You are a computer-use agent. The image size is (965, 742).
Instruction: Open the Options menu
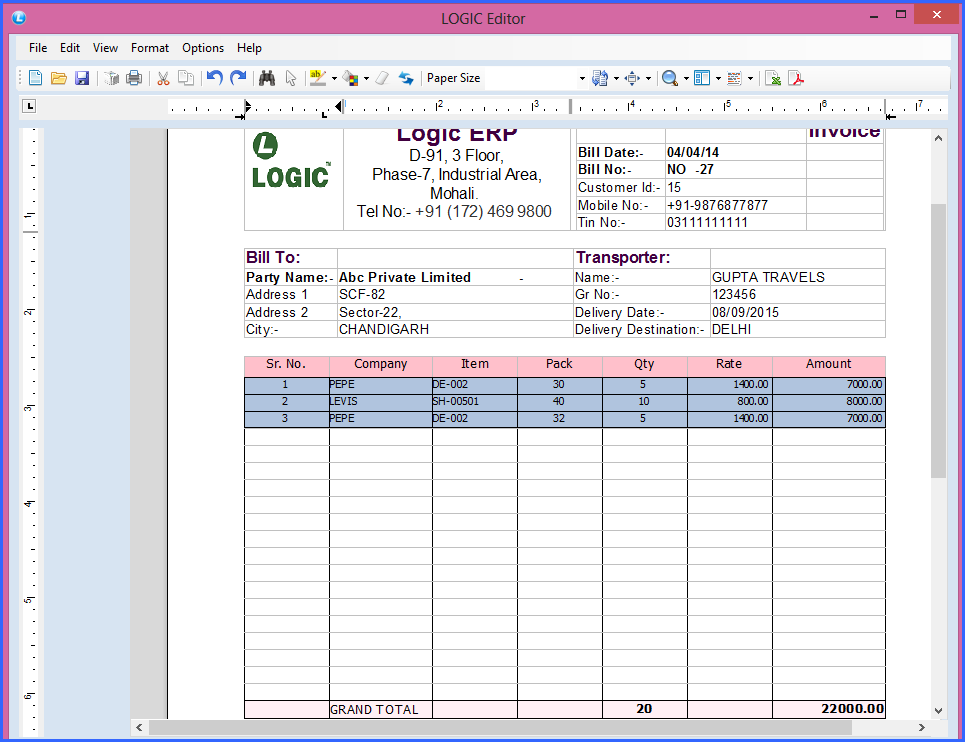(x=202, y=47)
